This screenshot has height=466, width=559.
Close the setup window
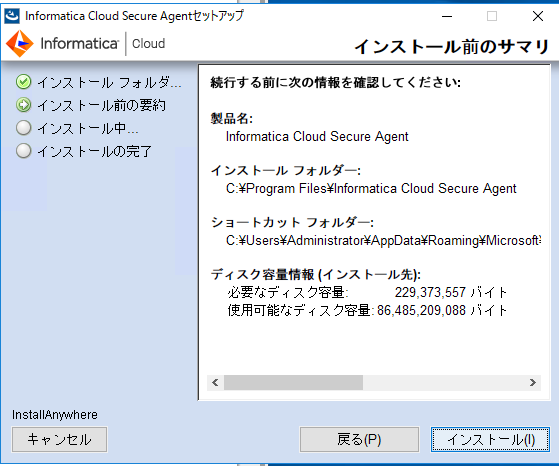[x=538, y=16]
